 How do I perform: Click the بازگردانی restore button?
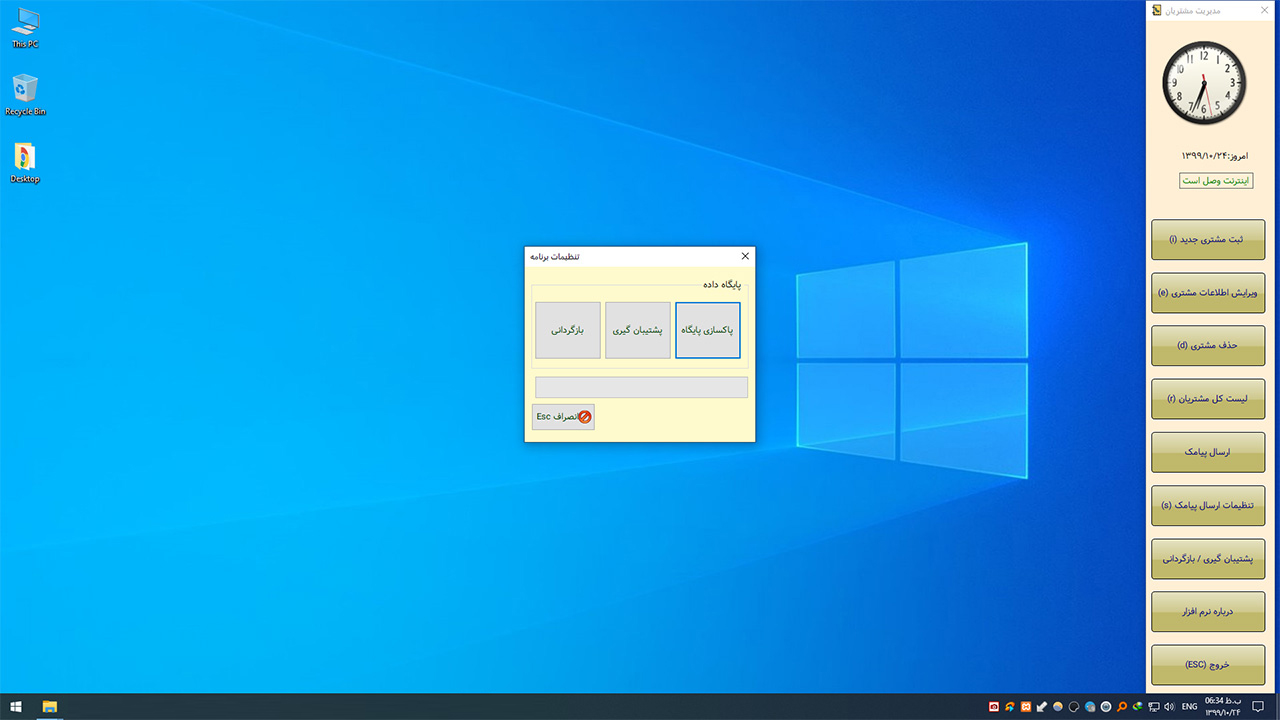pyautogui.click(x=568, y=330)
